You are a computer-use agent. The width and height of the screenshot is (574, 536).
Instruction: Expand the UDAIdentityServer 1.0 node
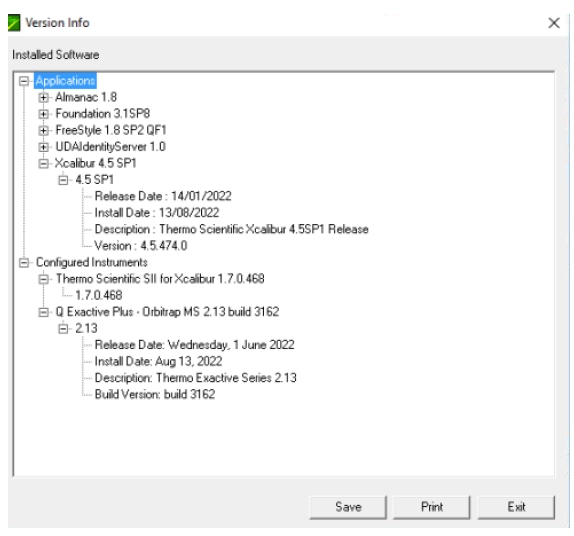coord(43,147)
